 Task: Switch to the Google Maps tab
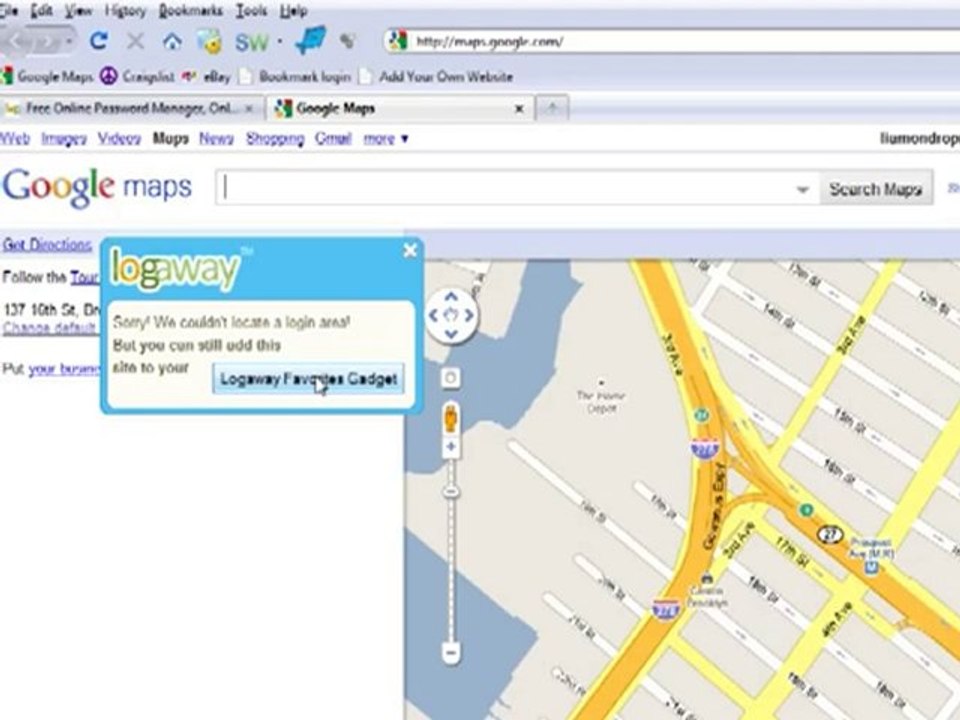(400, 108)
